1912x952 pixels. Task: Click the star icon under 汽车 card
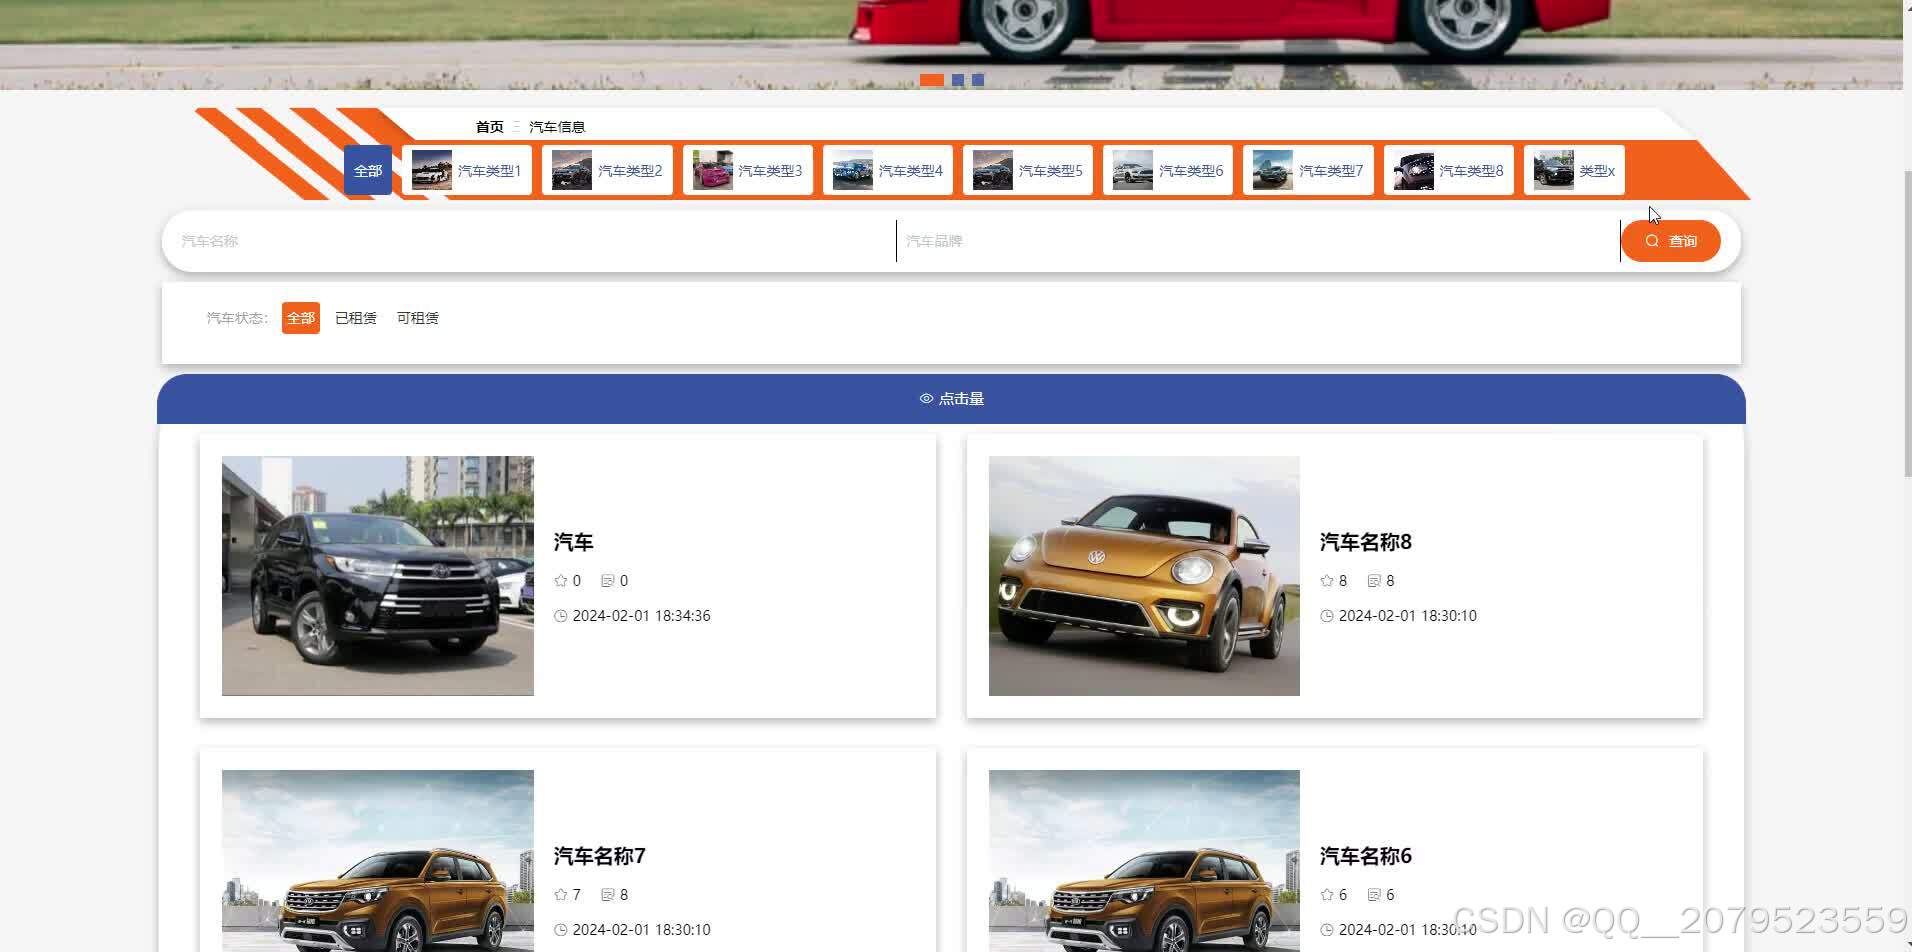pos(561,581)
